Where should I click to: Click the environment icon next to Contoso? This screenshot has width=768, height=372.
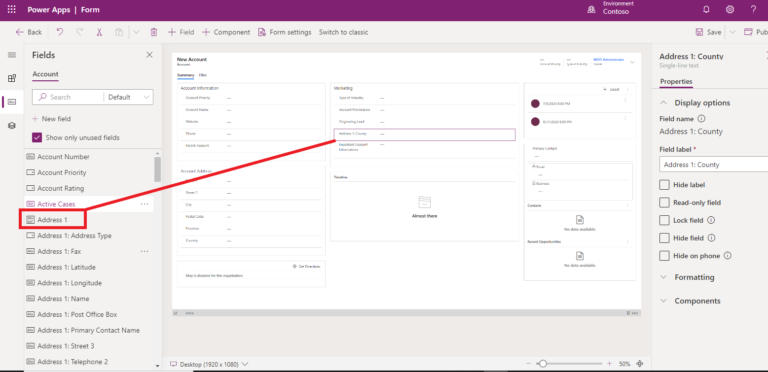pos(591,10)
